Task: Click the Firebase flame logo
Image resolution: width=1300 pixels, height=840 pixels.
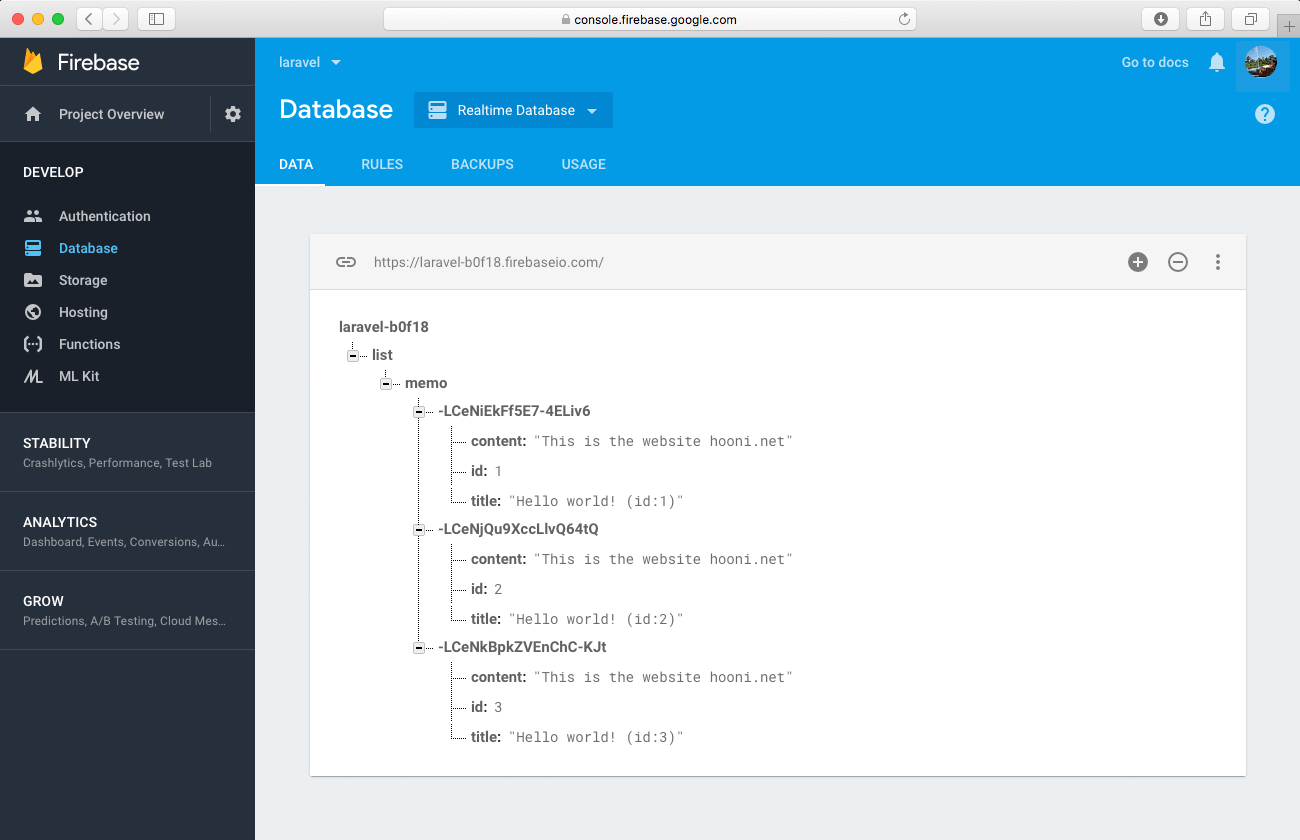Action: pos(33,62)
